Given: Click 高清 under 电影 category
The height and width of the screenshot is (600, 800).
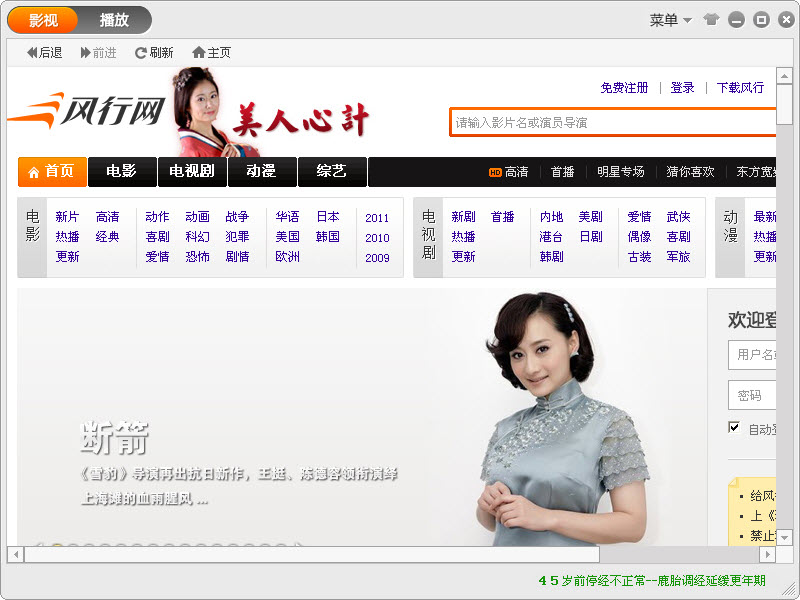Looking at the screenshot, I should point(107,217).
